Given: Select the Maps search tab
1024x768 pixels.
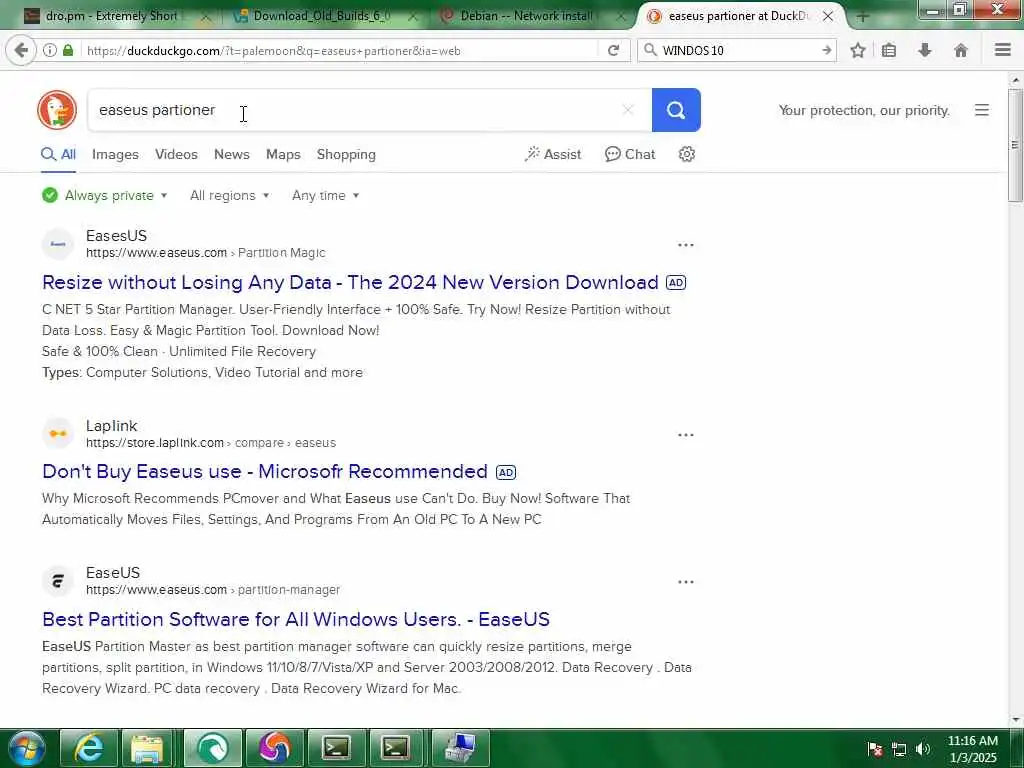Looking at the screenshot, I should coord(283,154).
